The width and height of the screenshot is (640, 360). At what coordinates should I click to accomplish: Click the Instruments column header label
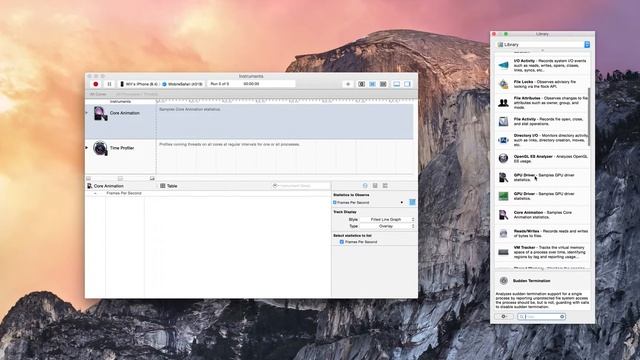pyautogui.click(x=120, y=101)
